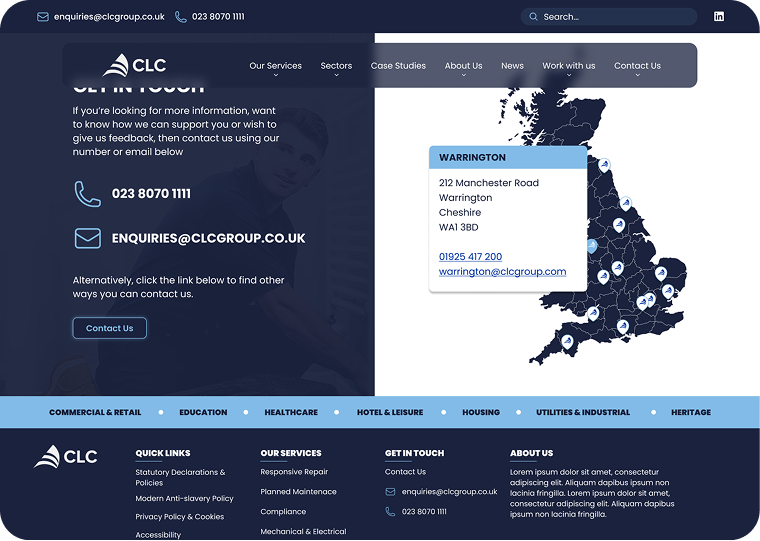The width and height of the screenshot is (760, 541).
Task: Open Contact Us nav item
Action: pos(637,65)
